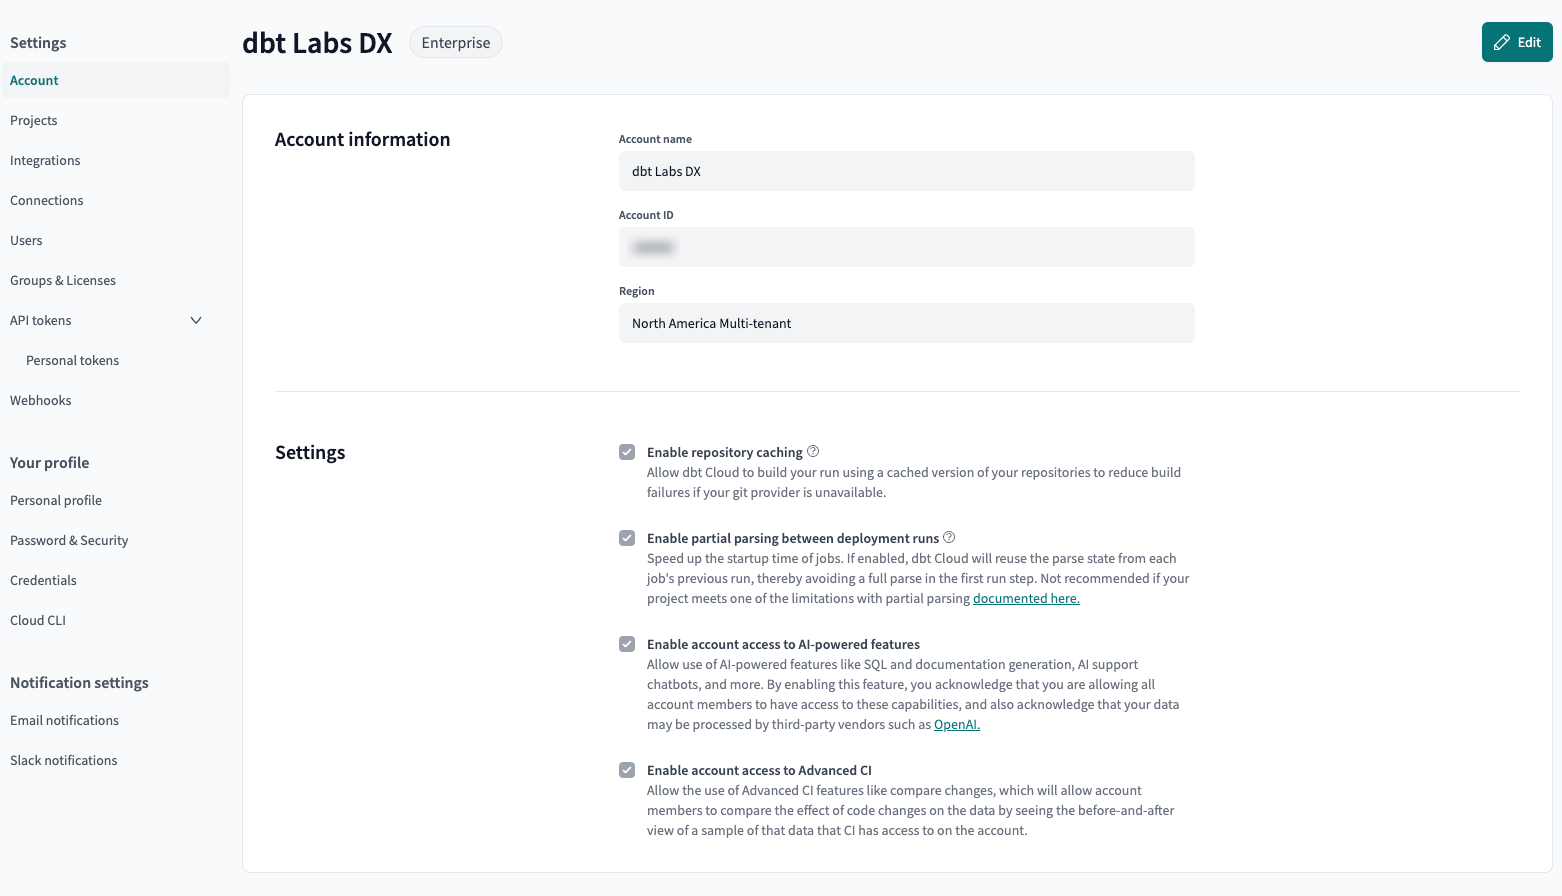This screenshot has height=896, width=1562.
Task: Disable the Enable repository caching checkbox
Action: point(627,452)
